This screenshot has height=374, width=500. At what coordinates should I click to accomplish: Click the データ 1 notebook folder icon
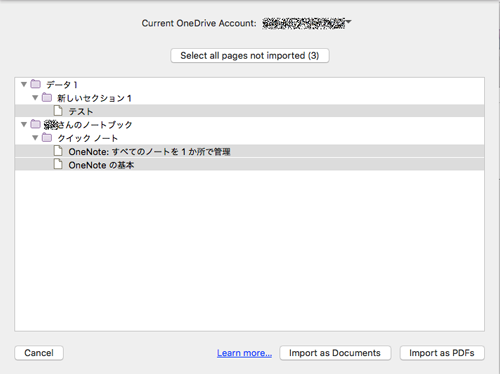[35, 84]
